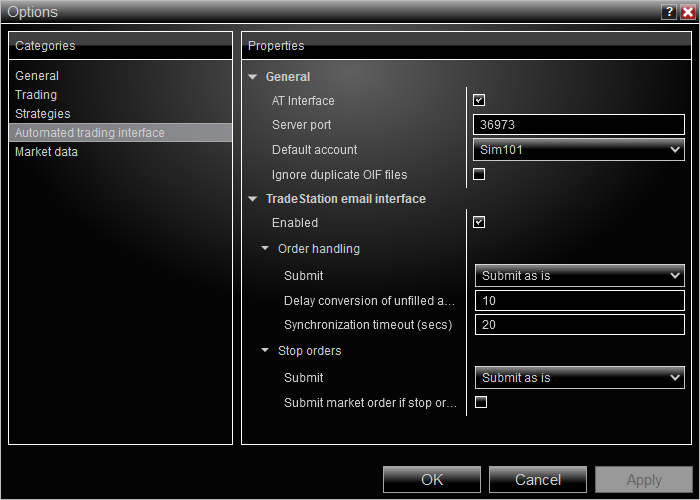This screenshot has width=700, height=500.
Task: Click Submit market order if stop label
Action: tap(371, 403)
